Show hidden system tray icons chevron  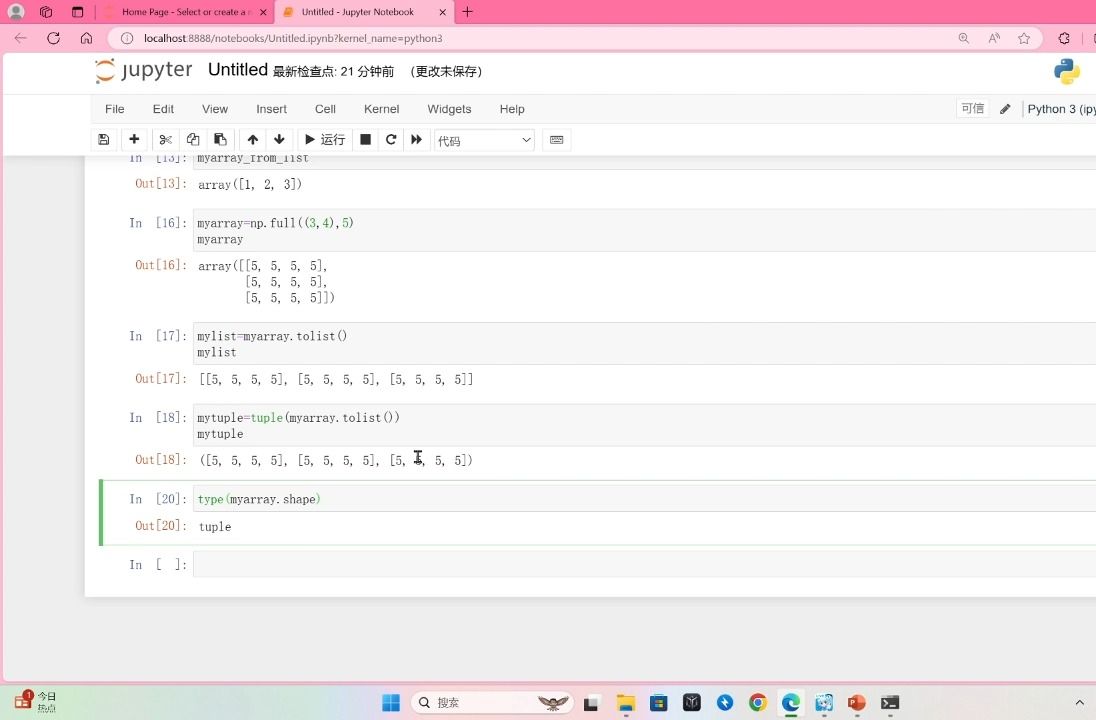click(x=1079, y=703)
